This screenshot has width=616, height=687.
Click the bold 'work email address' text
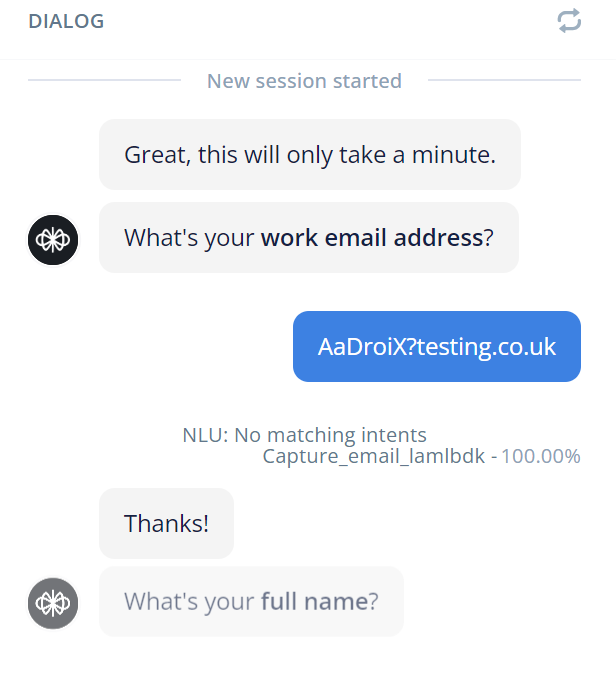tap(372, 237)
